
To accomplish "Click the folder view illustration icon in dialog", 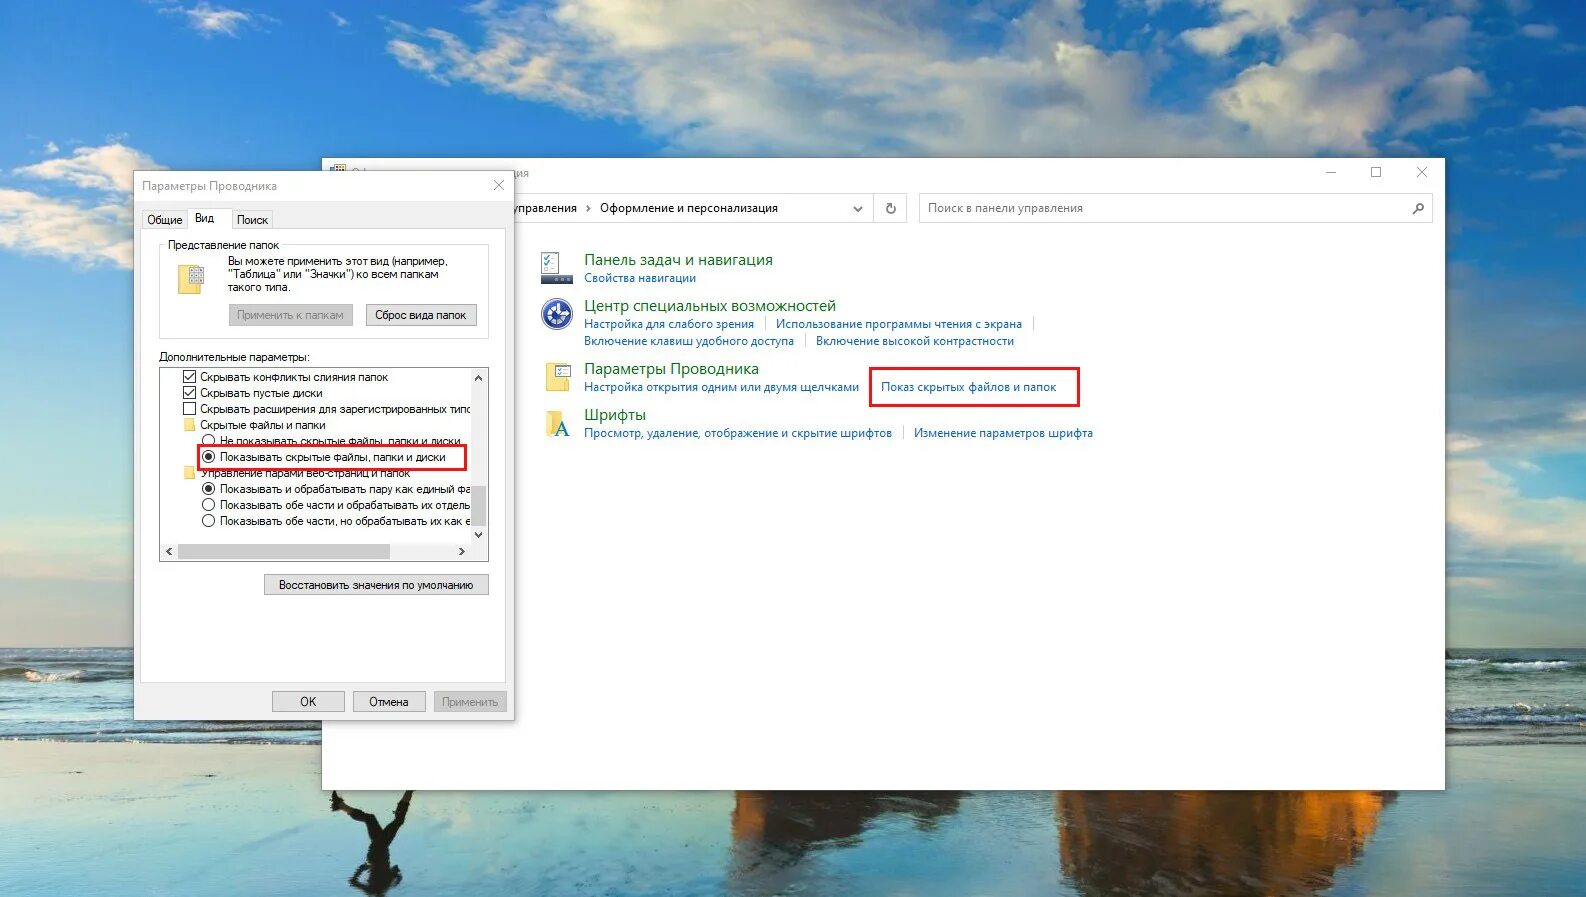I will [191, 279].
